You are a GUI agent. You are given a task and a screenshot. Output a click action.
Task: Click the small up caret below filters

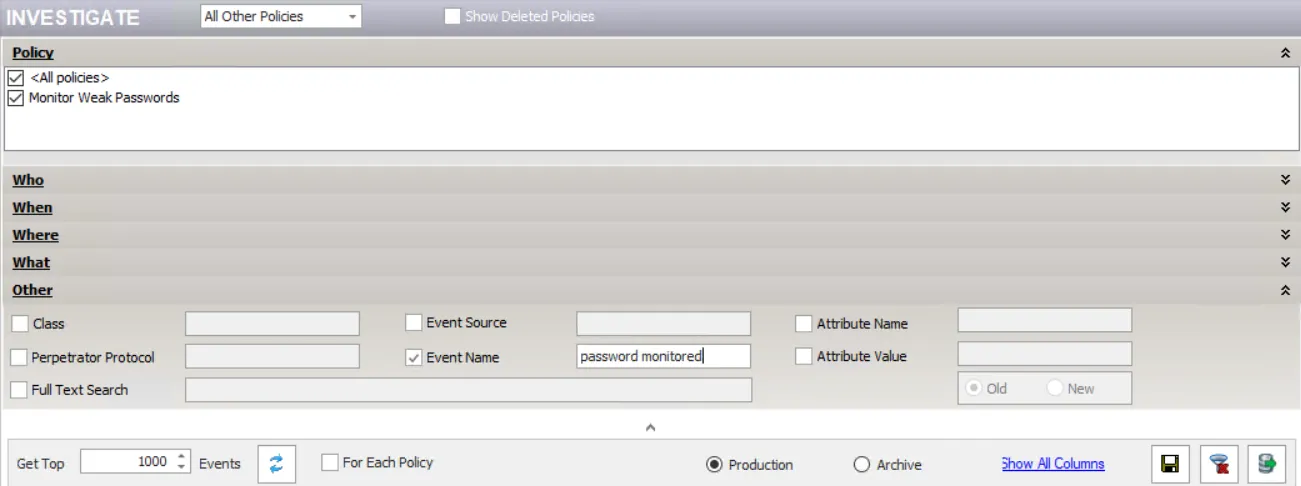click(x=650, y=427)
